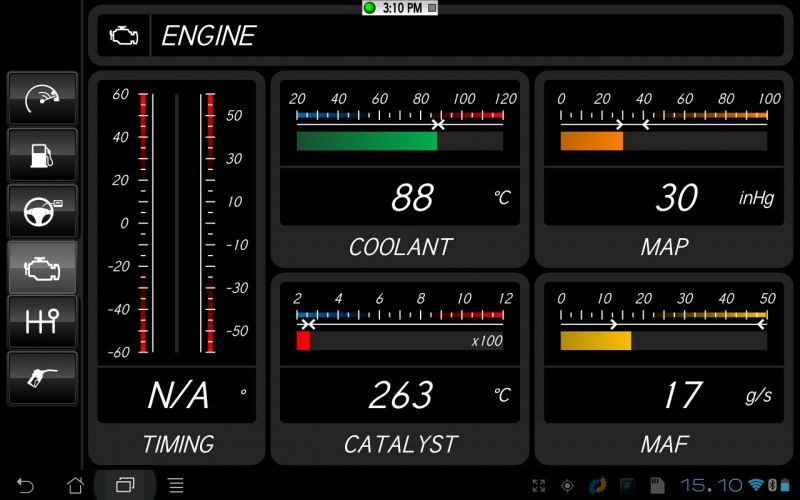Viewport: 800px width, 500px height.
Task: Select the steering wheel driving page
Action: (42, 211)
